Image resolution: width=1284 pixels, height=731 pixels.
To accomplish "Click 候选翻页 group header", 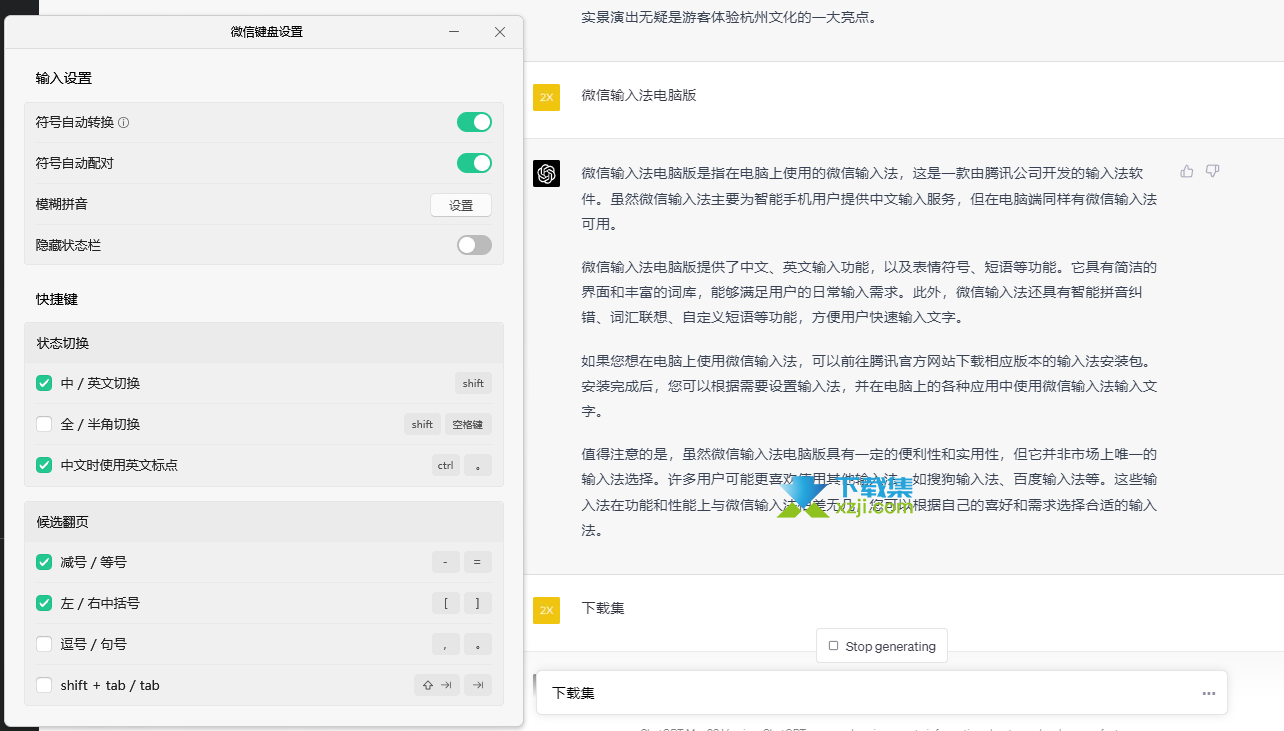I will tap(264, 522).
